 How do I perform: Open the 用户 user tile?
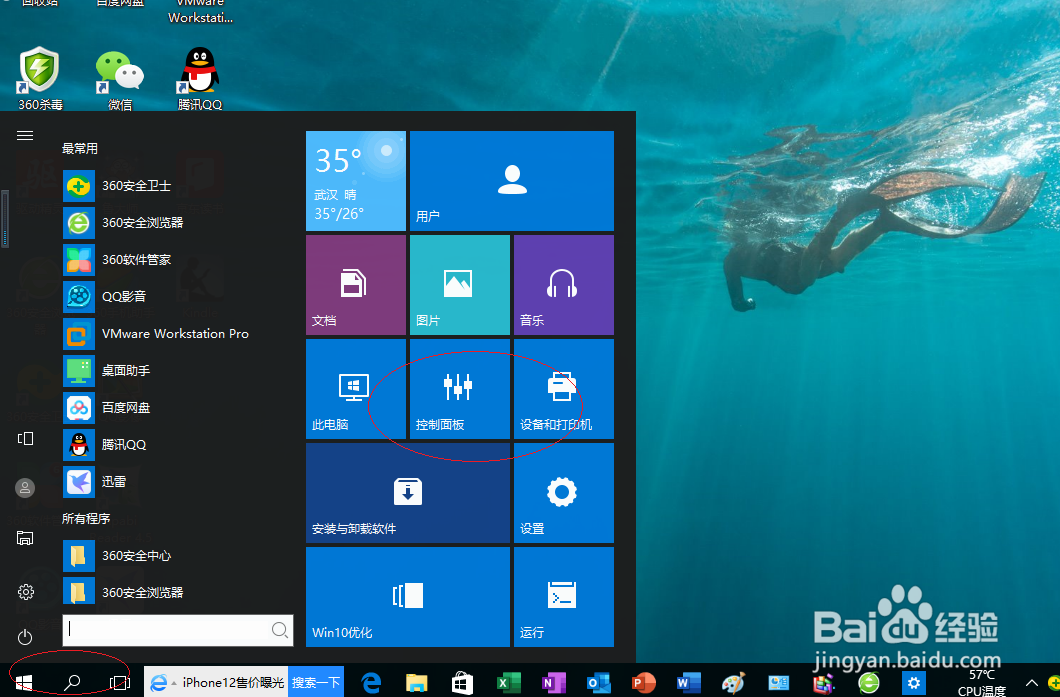(x=512, y=181)
